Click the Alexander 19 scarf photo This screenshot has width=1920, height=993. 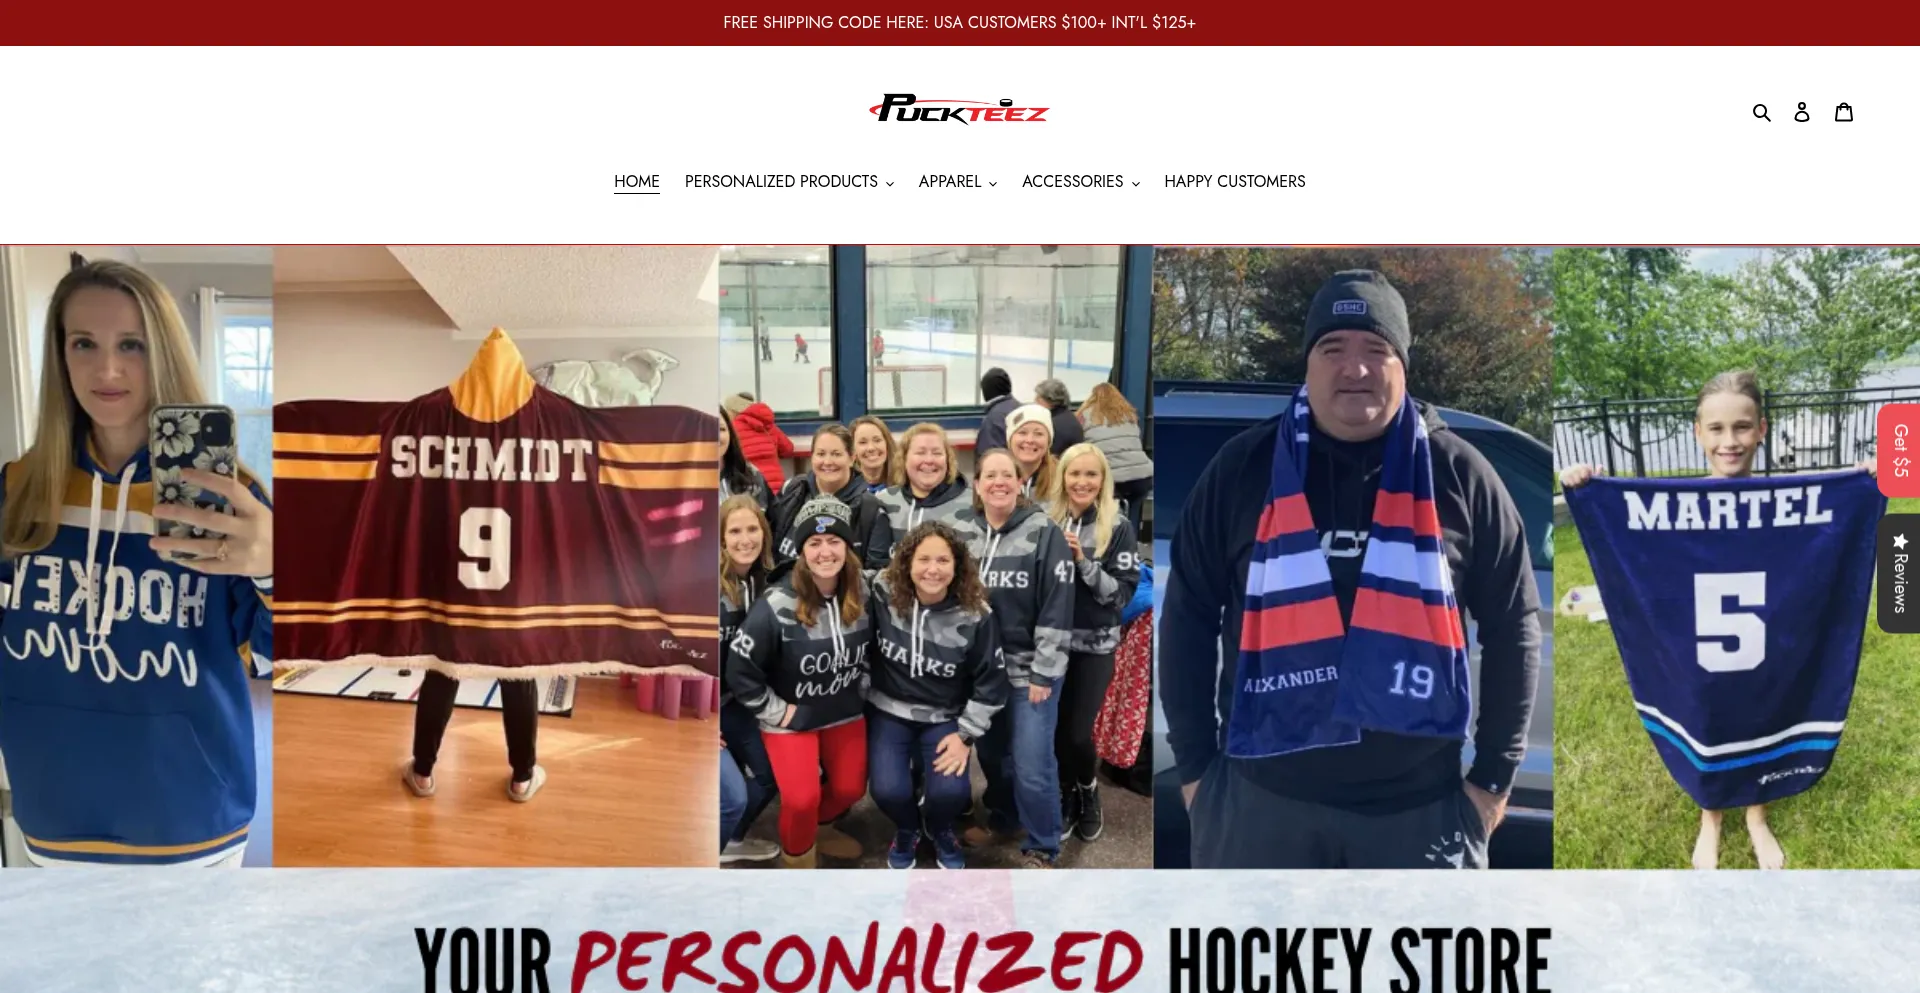point(1353,556)
